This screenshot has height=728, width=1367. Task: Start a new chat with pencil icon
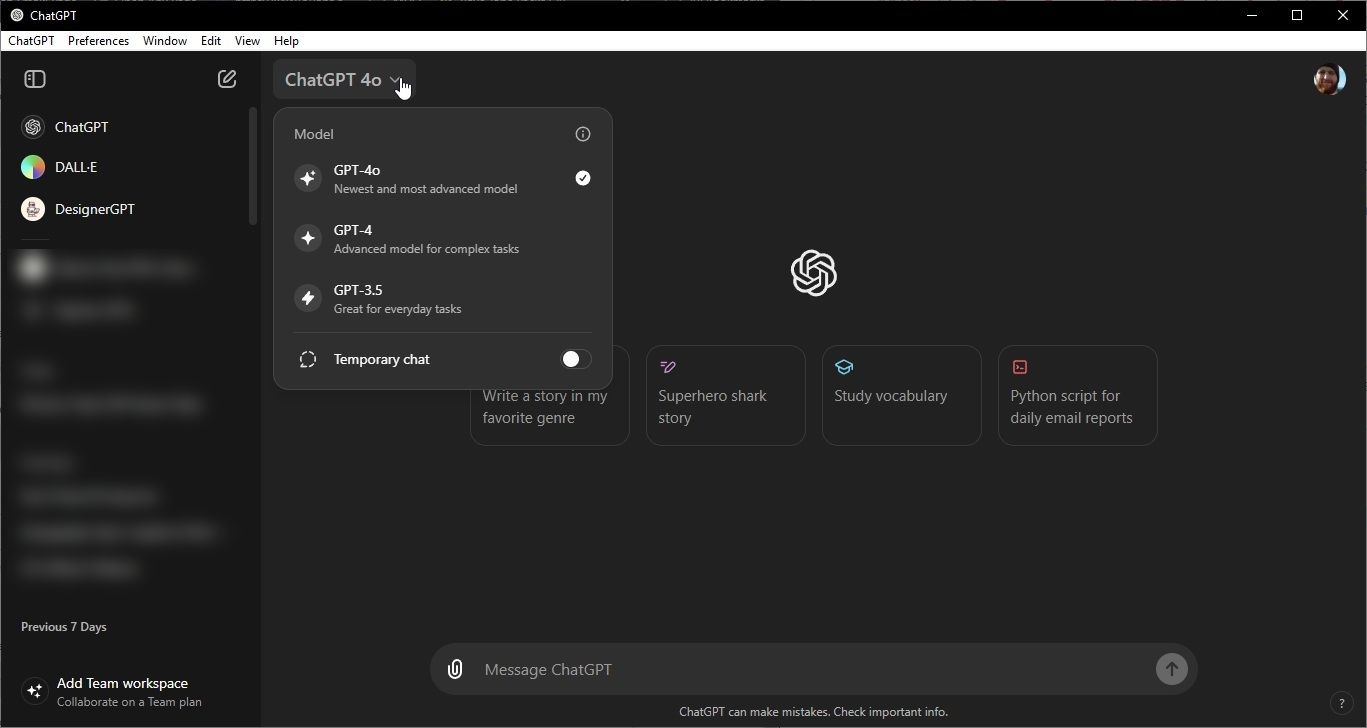click(227, 79)
